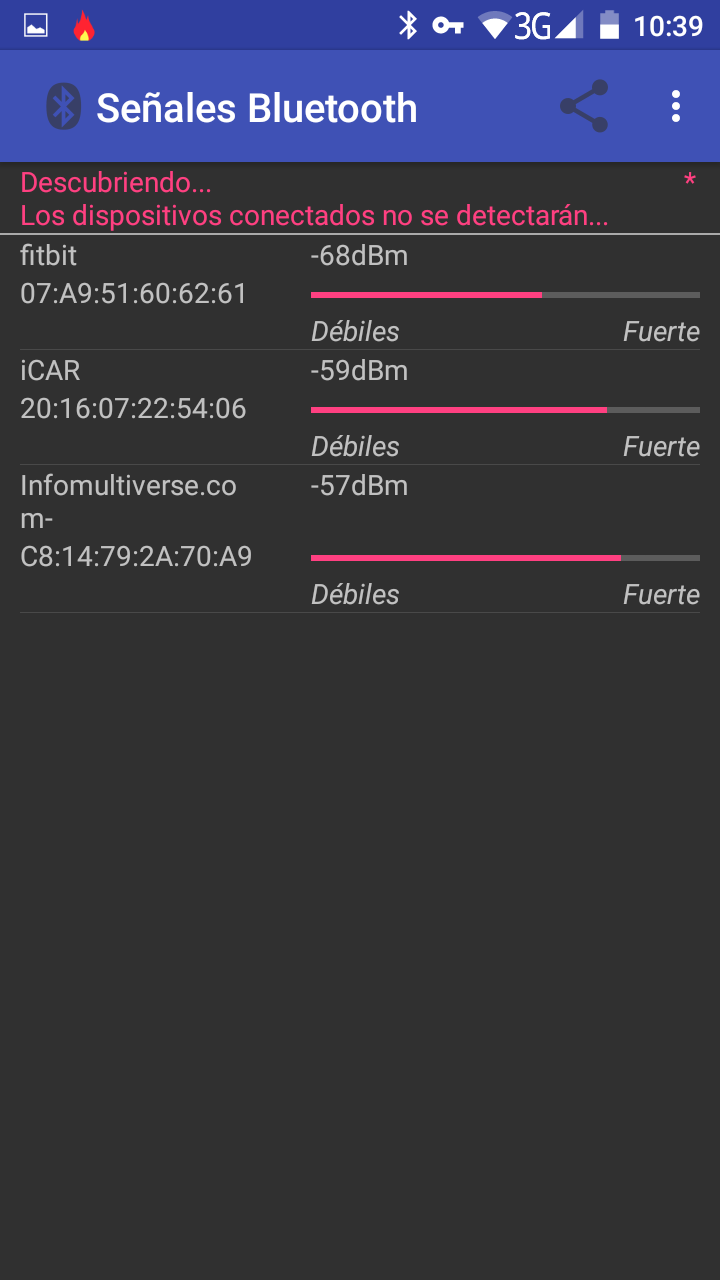
Task: Tap the MAC address 20:16:07:22:54:06
Action: 133,409
